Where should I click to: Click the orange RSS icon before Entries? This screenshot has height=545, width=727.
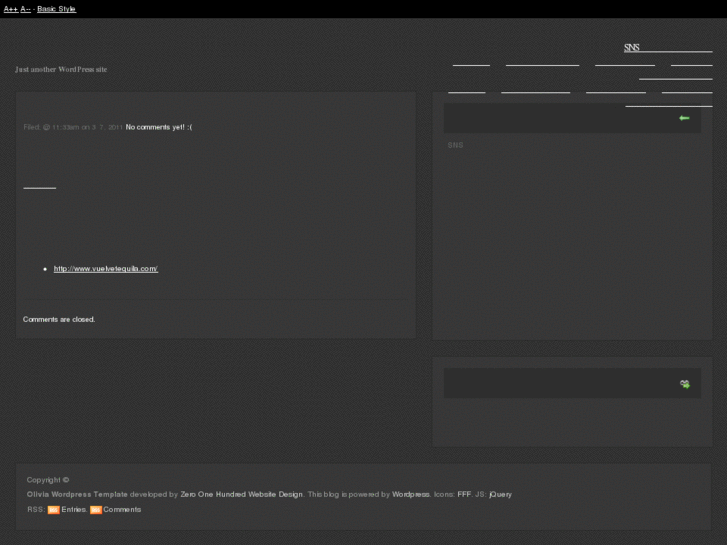pos(53,510)
